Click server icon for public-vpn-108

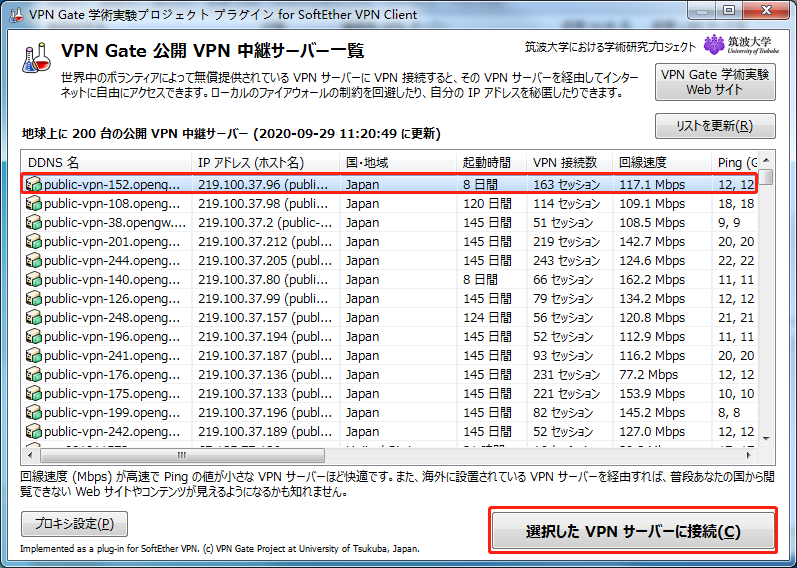pos(34,203)
